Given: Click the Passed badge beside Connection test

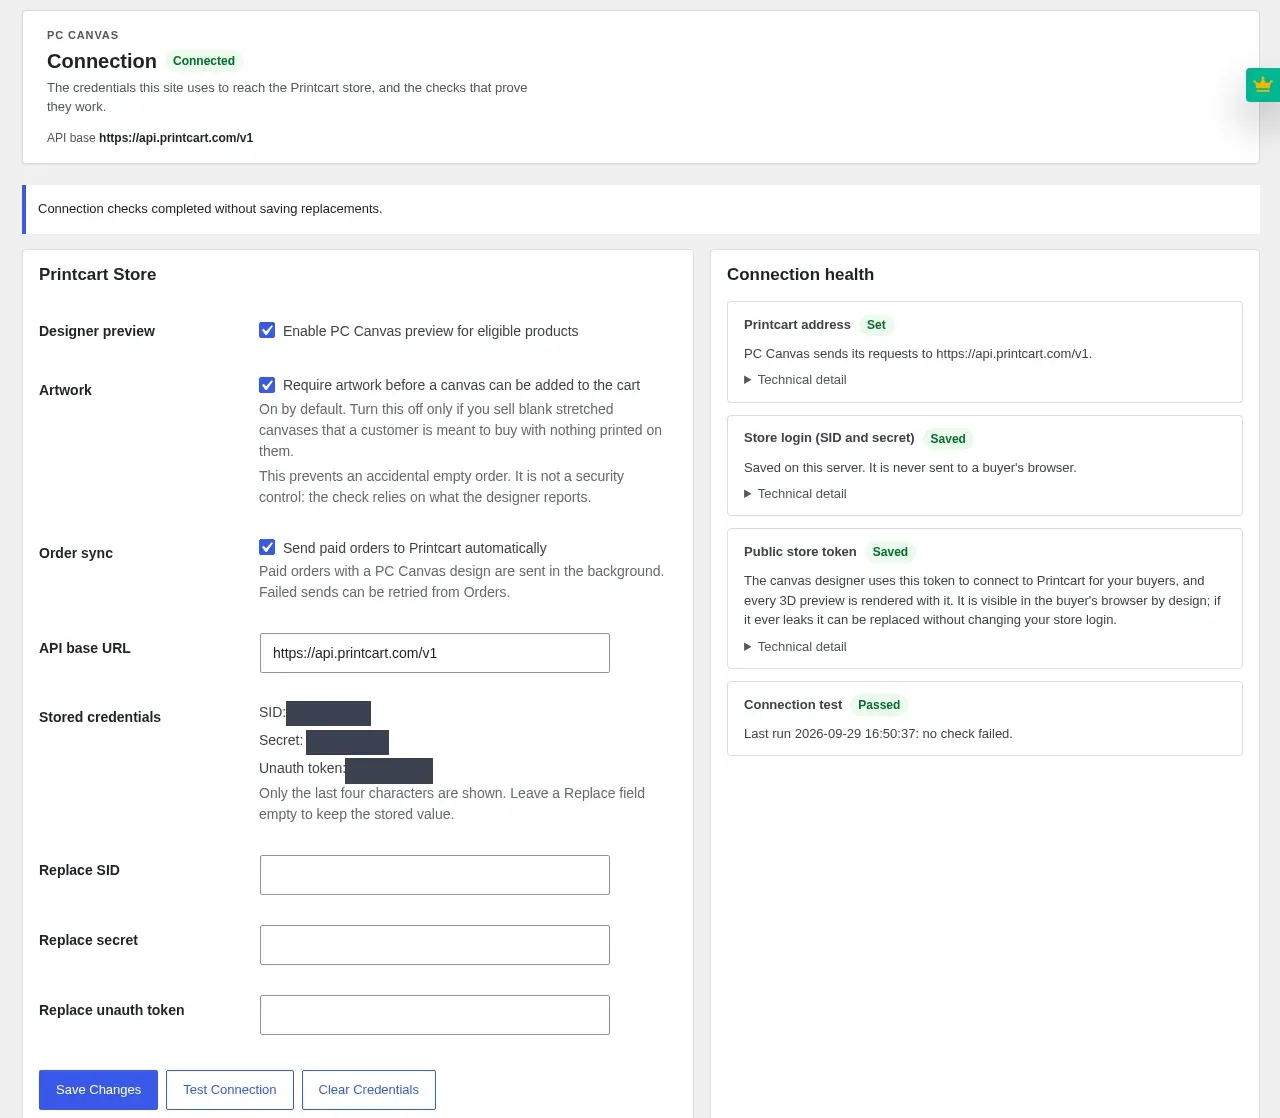Looking at the screenshot, I should [x=879, y=705].
